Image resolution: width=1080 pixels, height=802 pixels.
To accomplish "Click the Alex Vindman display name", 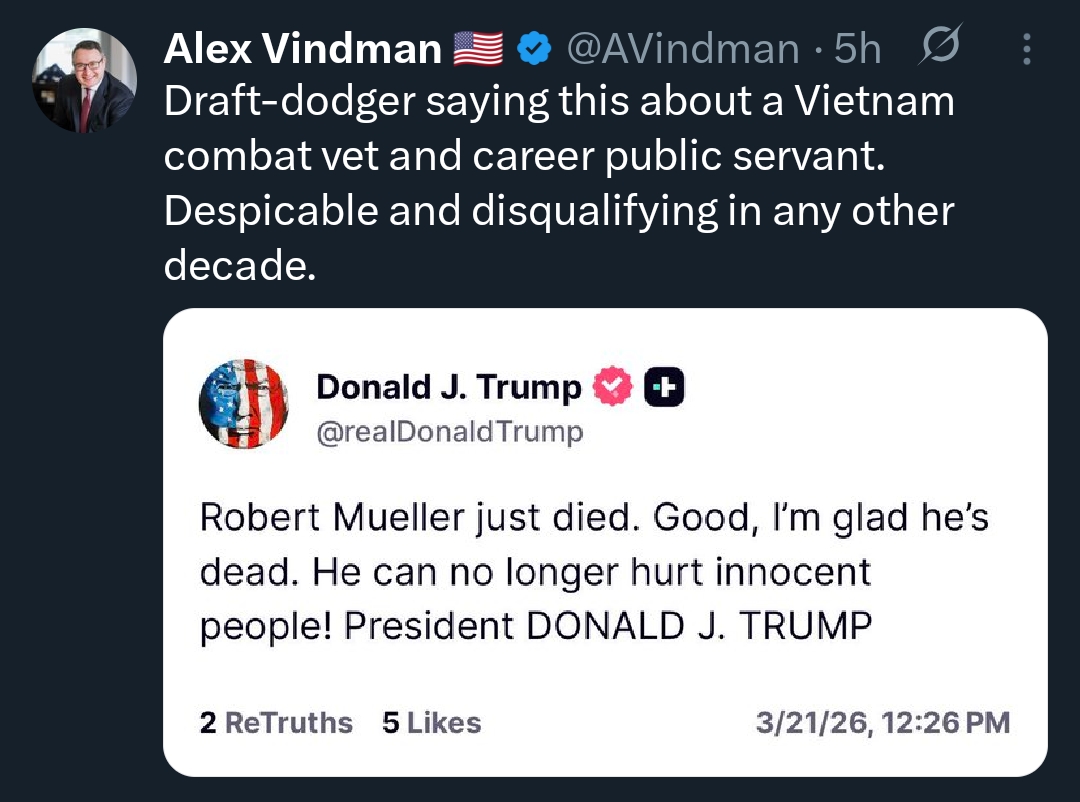I will coord(303,47).
